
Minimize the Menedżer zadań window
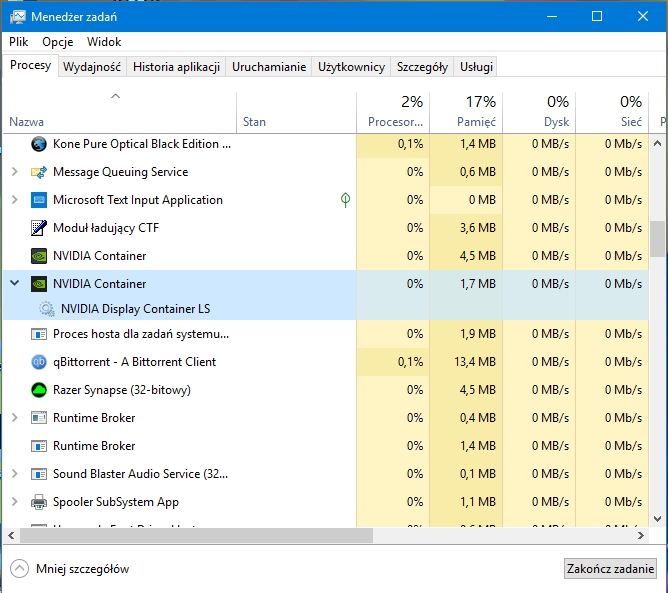pos(552,16)
